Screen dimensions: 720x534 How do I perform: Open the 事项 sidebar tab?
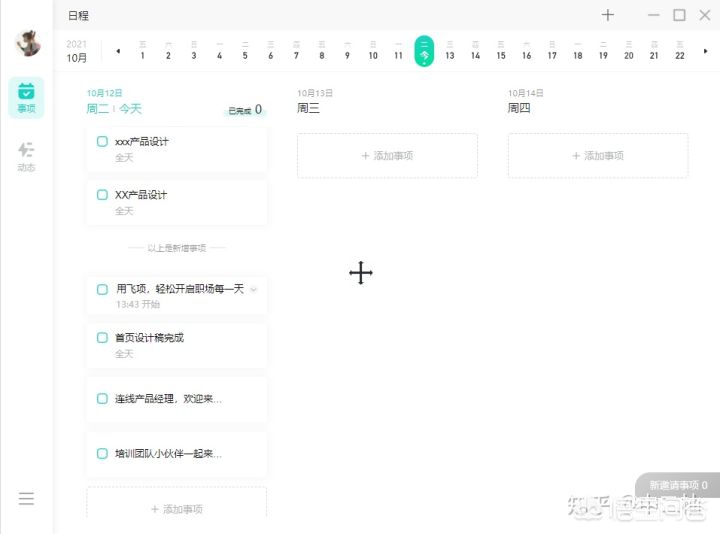tap(26, 98)
